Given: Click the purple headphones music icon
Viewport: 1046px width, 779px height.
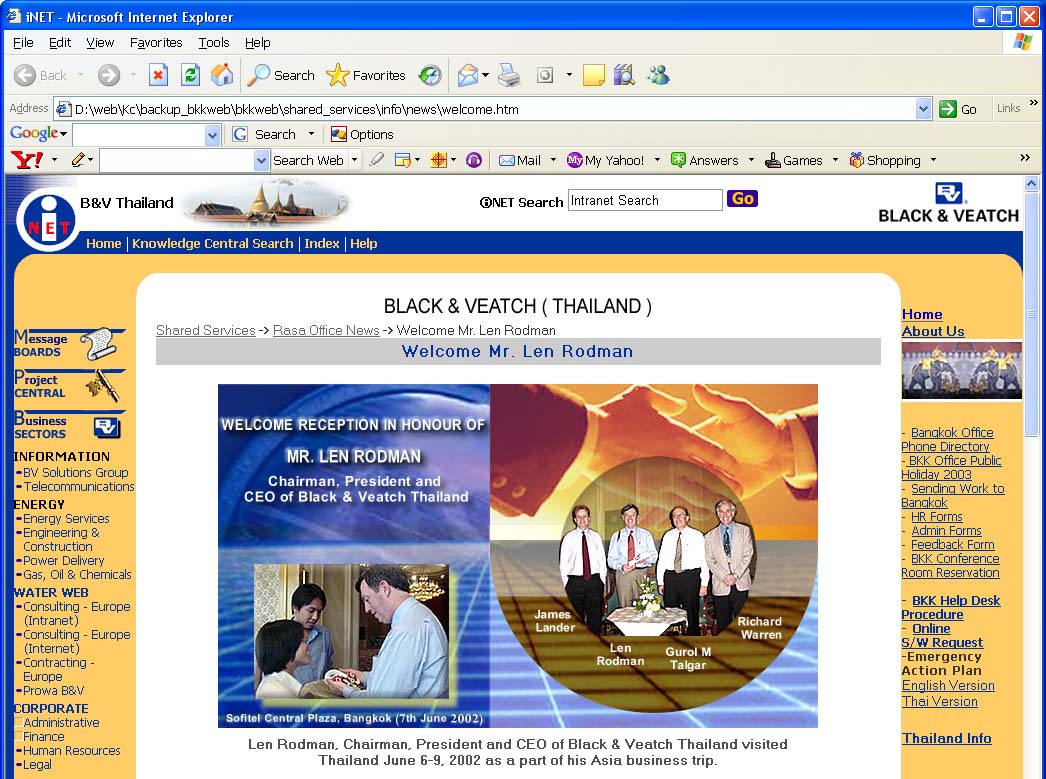Looking at the screenshot, I should [x=474, y=160].
